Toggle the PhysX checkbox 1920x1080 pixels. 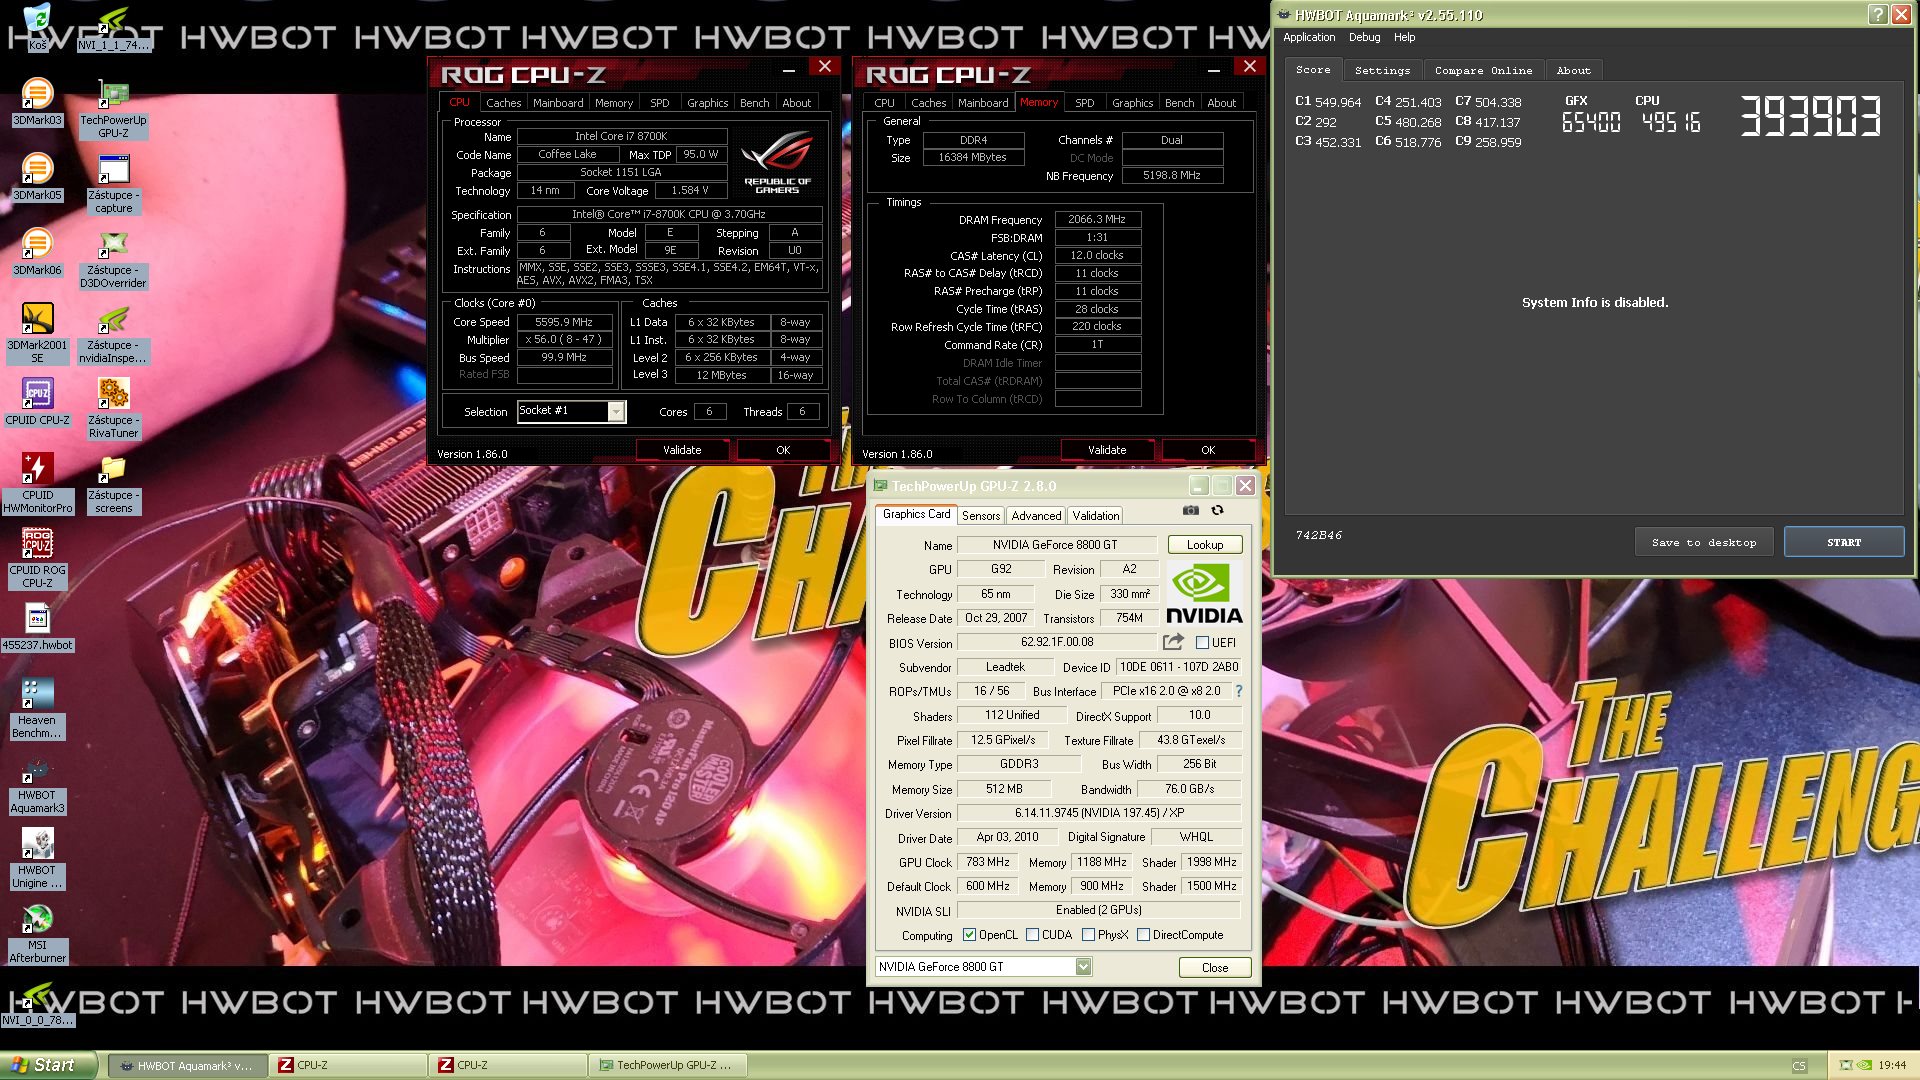pyautogui.click(x=1088, y=935)
